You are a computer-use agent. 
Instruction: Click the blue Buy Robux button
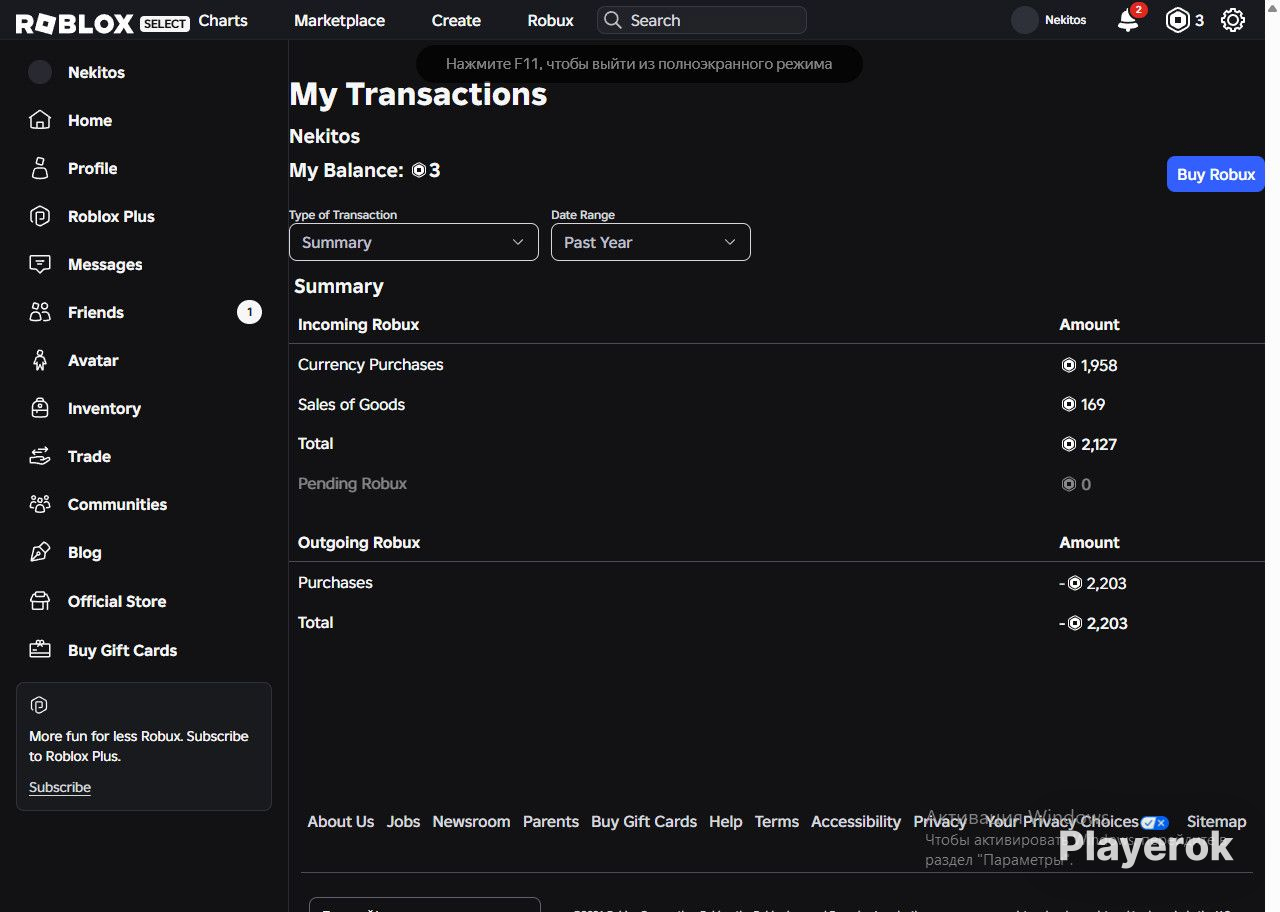click(1216, 174)
